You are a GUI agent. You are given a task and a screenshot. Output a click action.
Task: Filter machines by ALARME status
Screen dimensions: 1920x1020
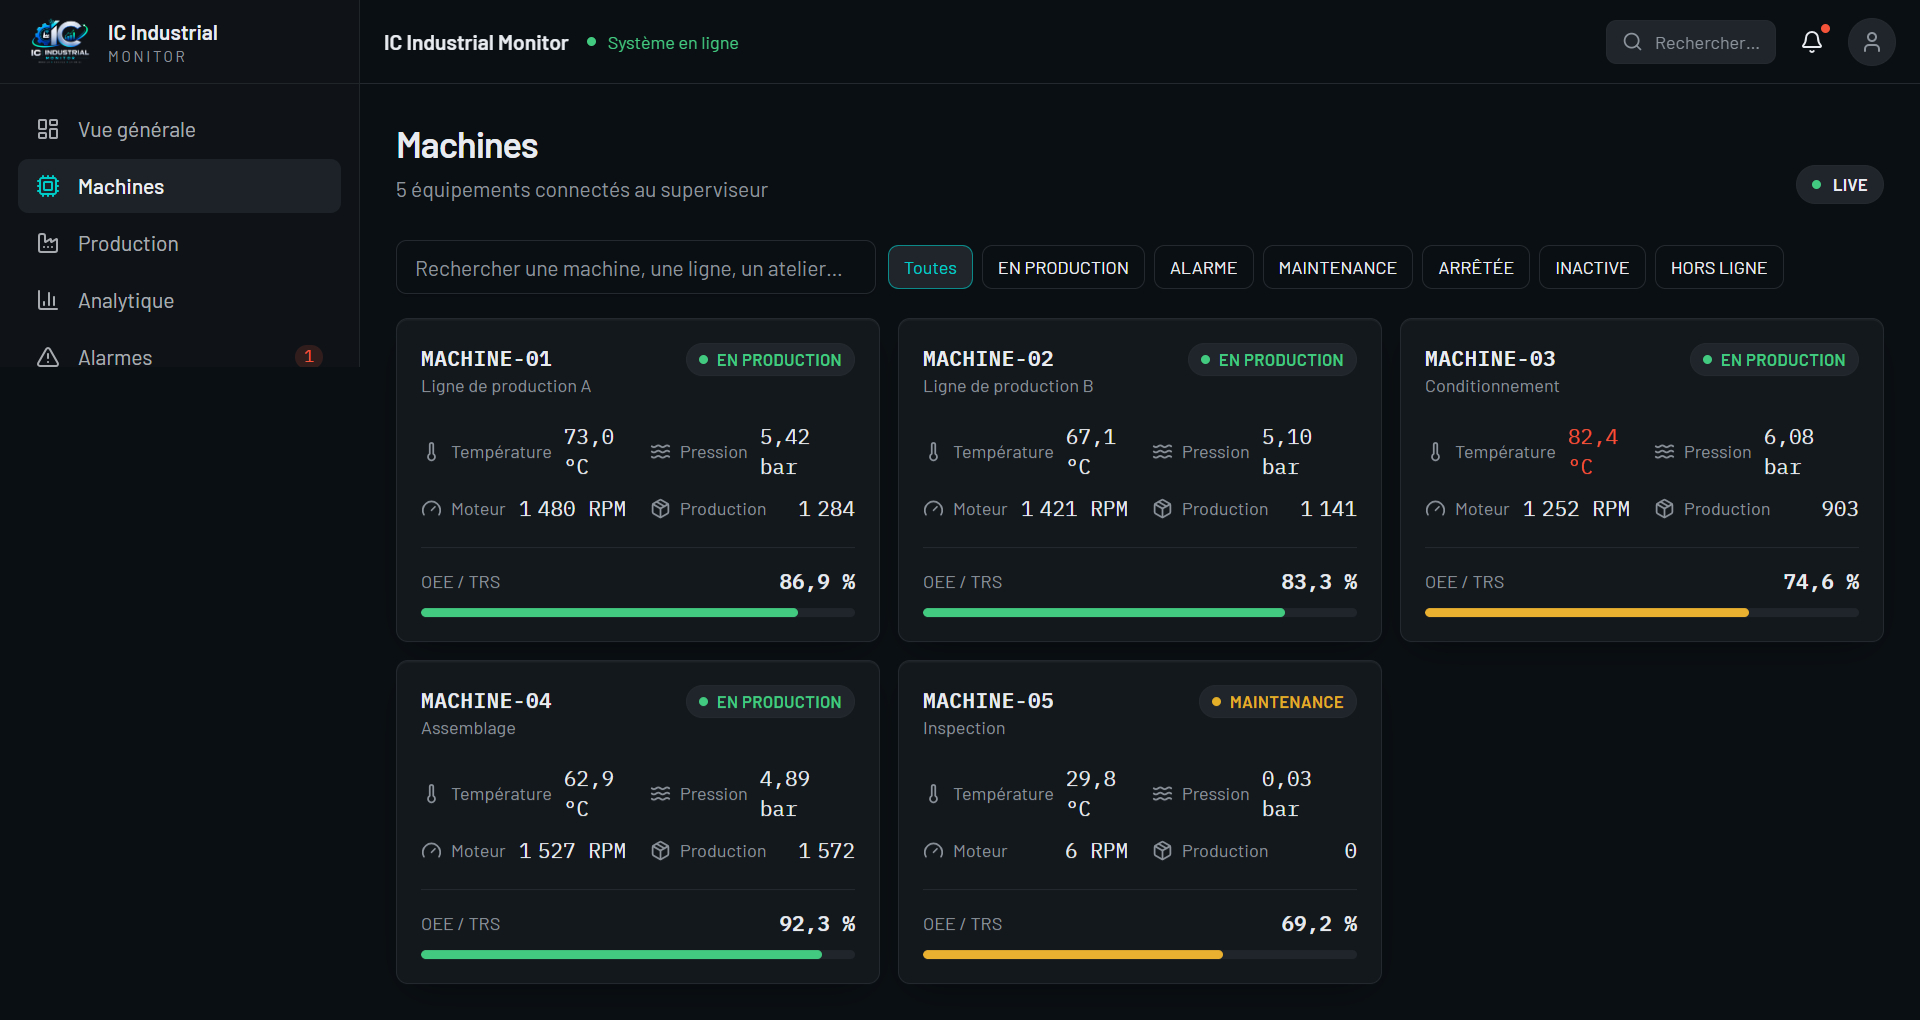coord(1203,267)
